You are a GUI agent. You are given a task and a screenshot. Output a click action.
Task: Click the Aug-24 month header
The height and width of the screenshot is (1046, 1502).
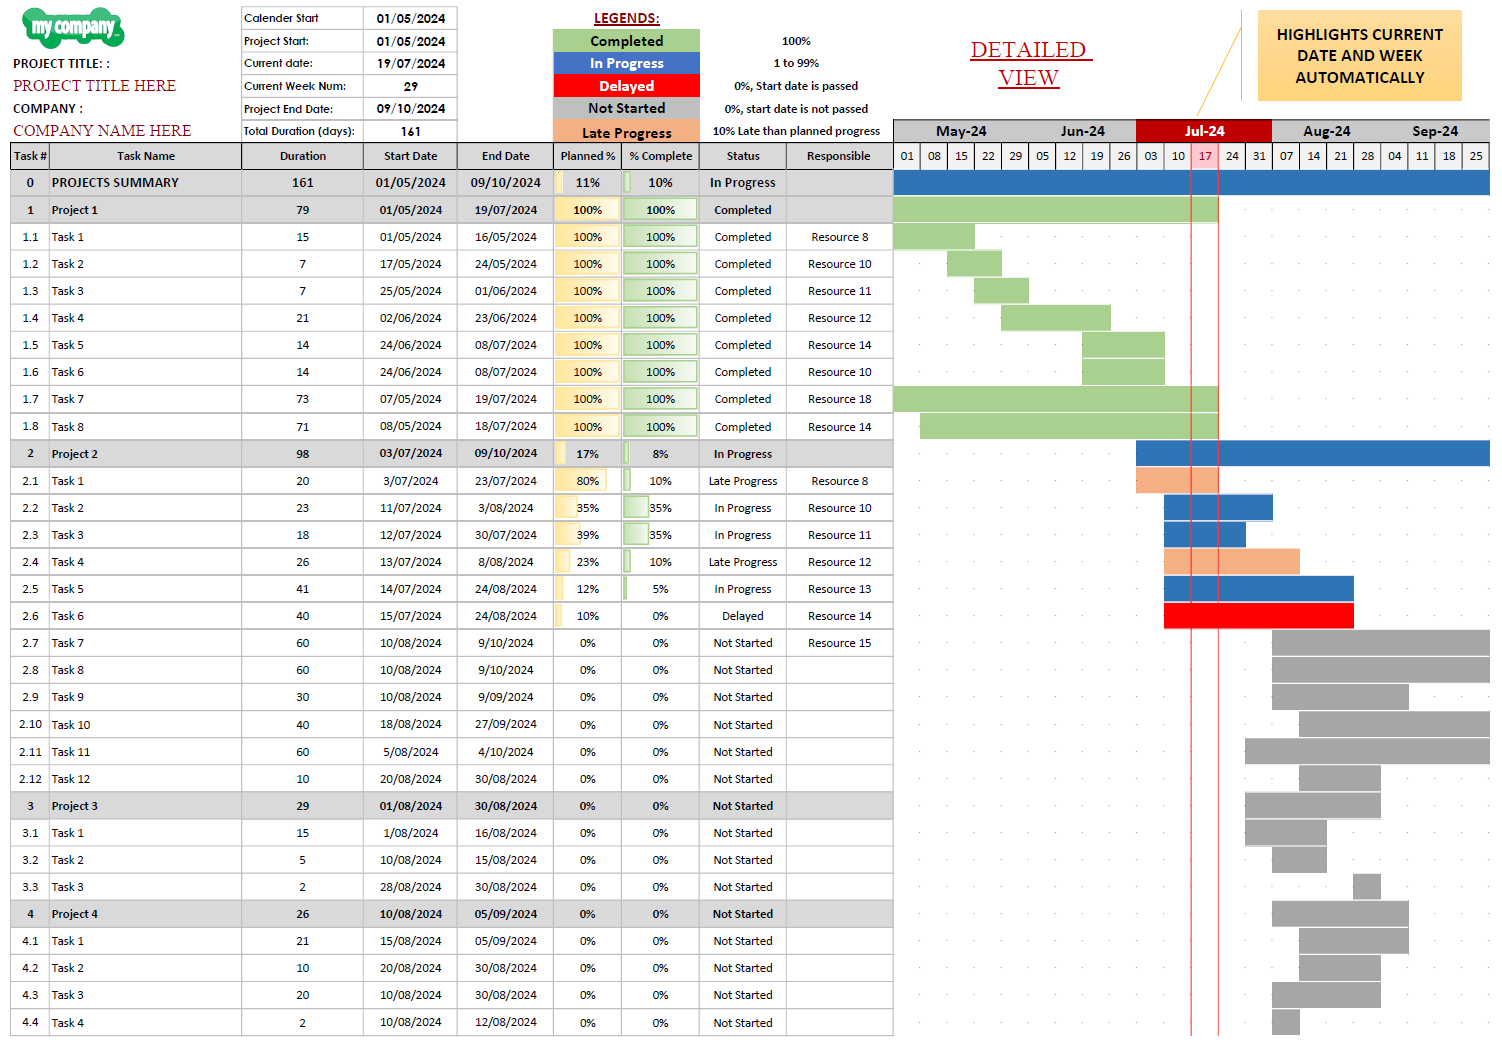point(1326,131)
